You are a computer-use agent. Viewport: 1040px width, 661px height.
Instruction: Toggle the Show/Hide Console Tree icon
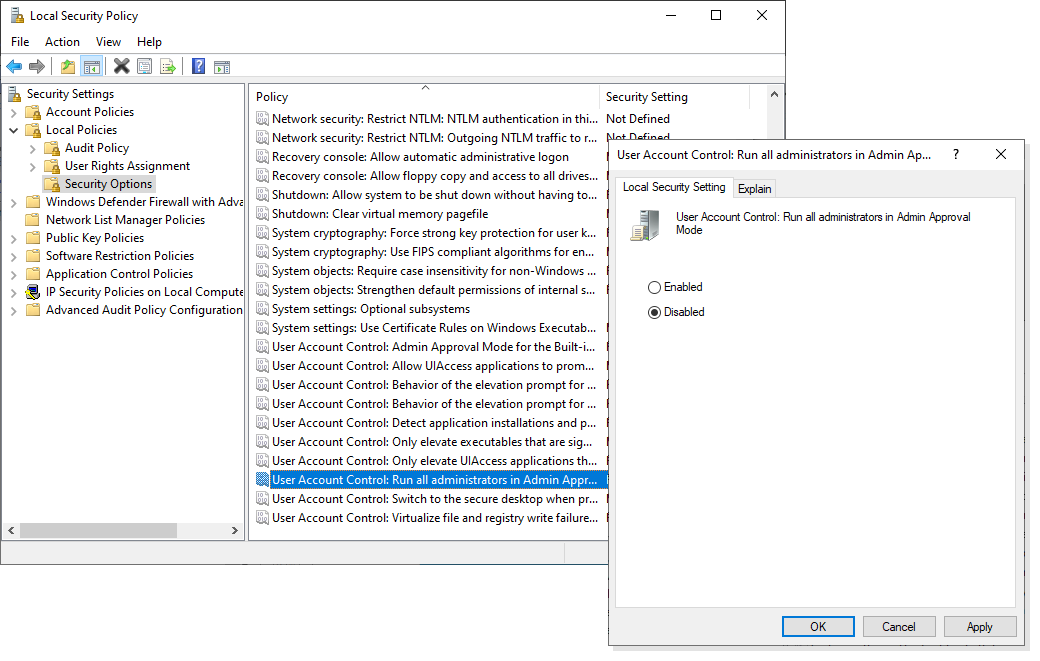click(92, 66)
